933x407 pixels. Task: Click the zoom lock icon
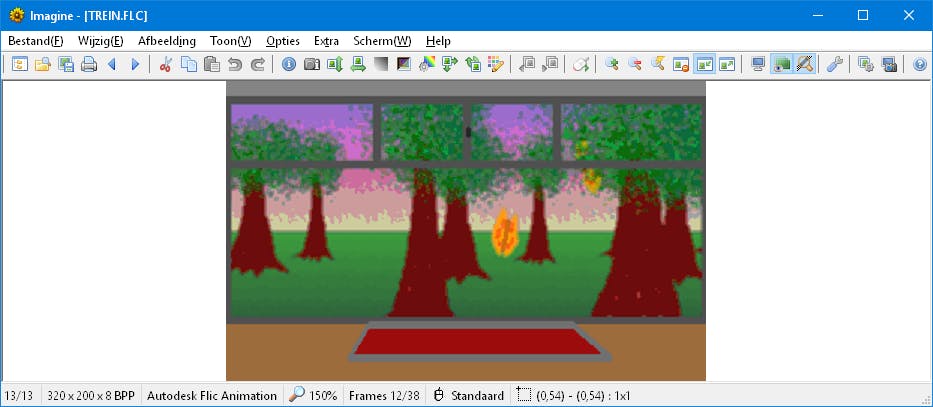click(x=681, y=64)
